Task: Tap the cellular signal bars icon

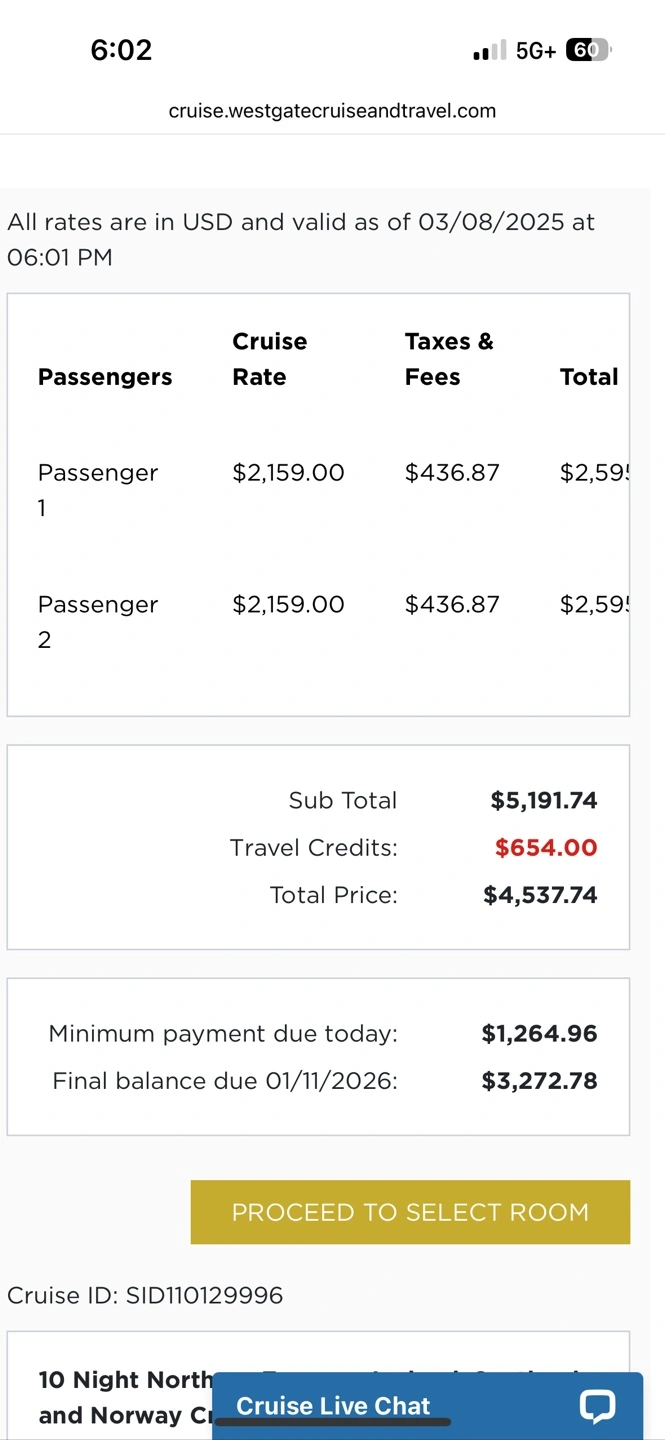Action: click(490, 51)
